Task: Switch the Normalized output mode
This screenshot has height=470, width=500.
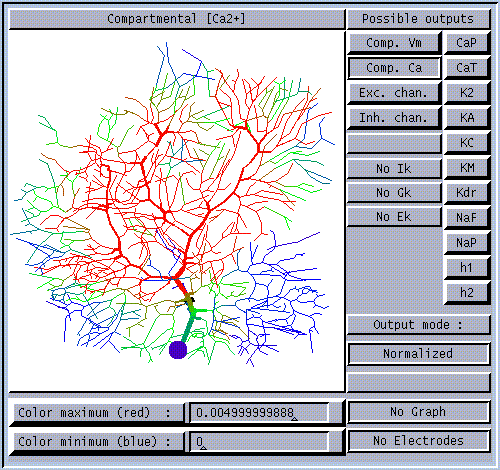Action: [419, 354]
